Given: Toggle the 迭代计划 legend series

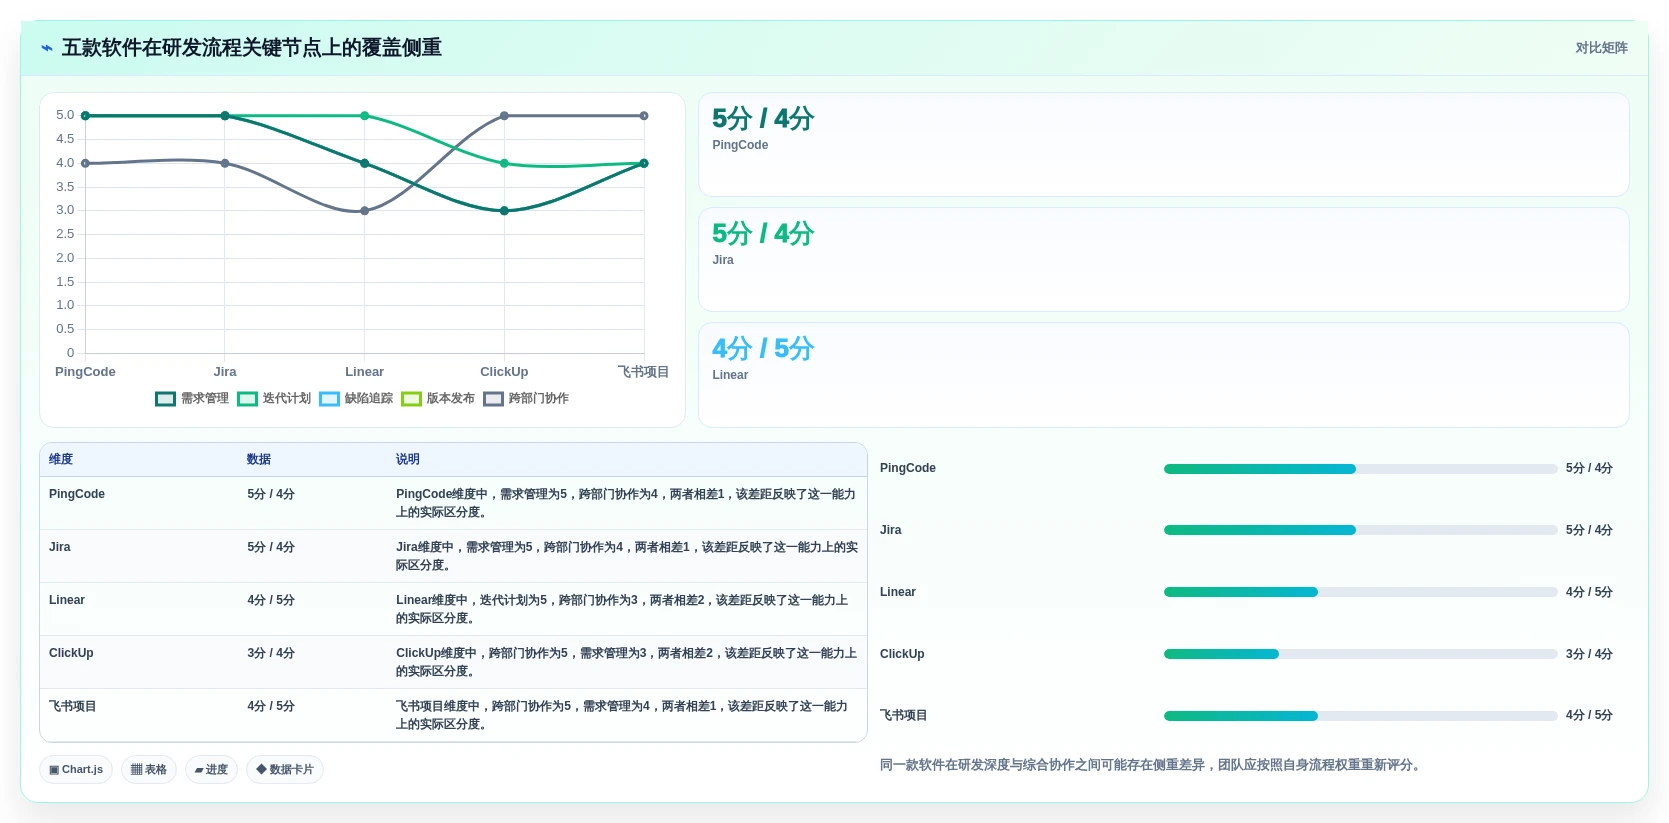Looking at the screenshot, I should (x=274, y=398).
